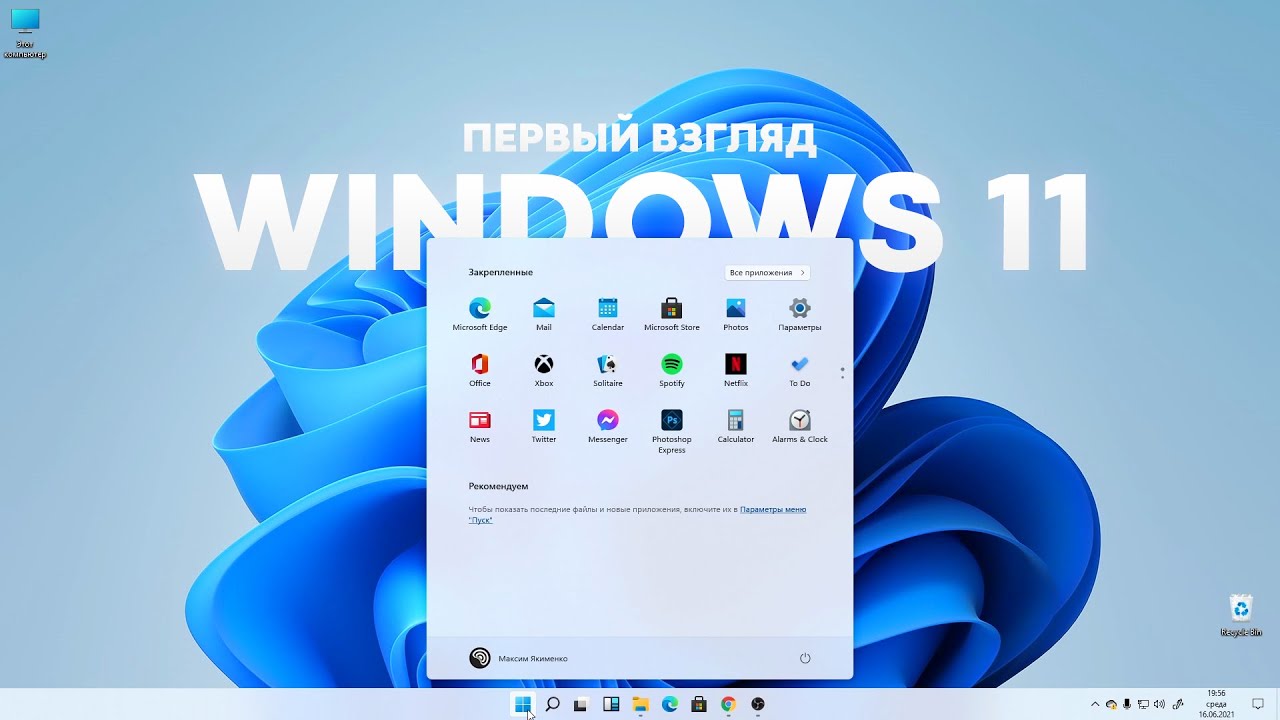
Task: Click the Start button on taskbar
Action: click(x=522, y=704)
